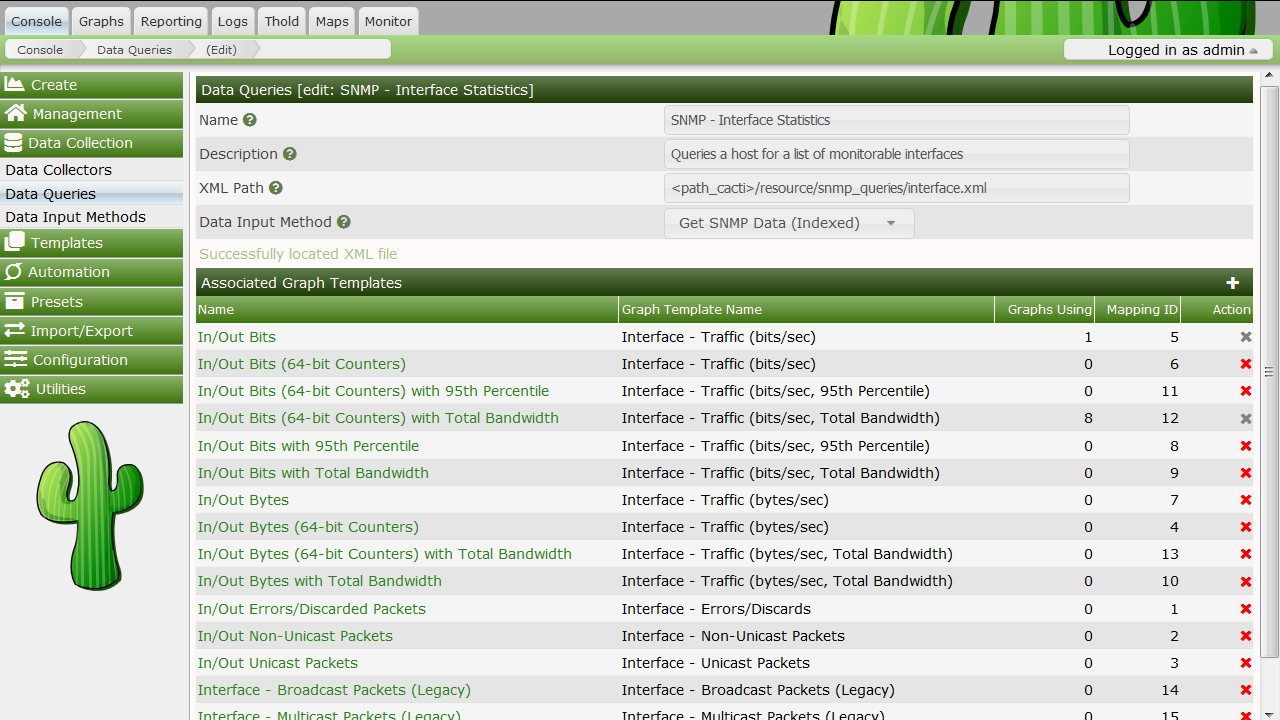This screenshot has height=720, width=1280.
Task: Delete the In/Out Bytes graph template mapping
Action: click(1246, 500)
